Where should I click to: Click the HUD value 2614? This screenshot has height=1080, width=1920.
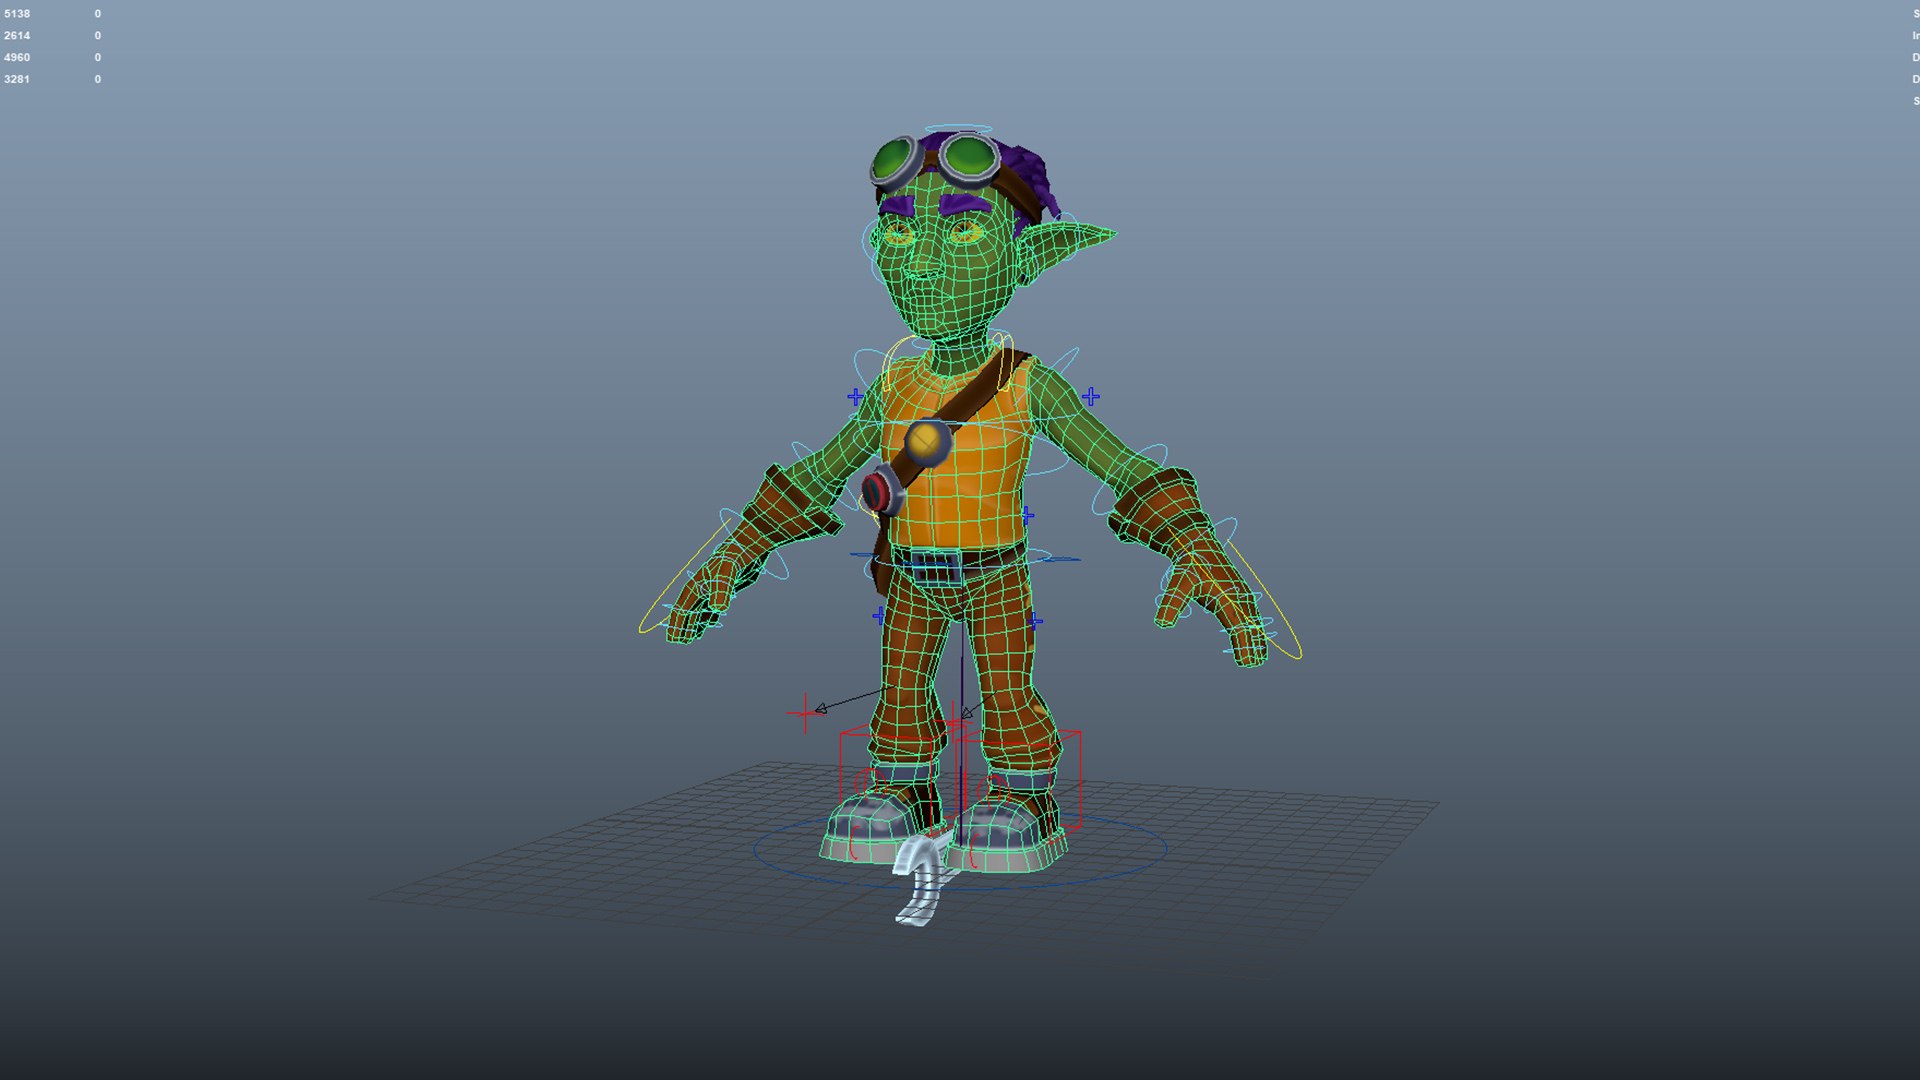pos(17,36)
